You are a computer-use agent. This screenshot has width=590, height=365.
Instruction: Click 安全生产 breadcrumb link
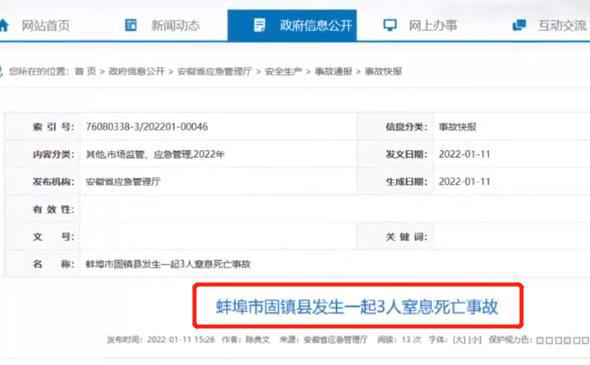point(283,71)
